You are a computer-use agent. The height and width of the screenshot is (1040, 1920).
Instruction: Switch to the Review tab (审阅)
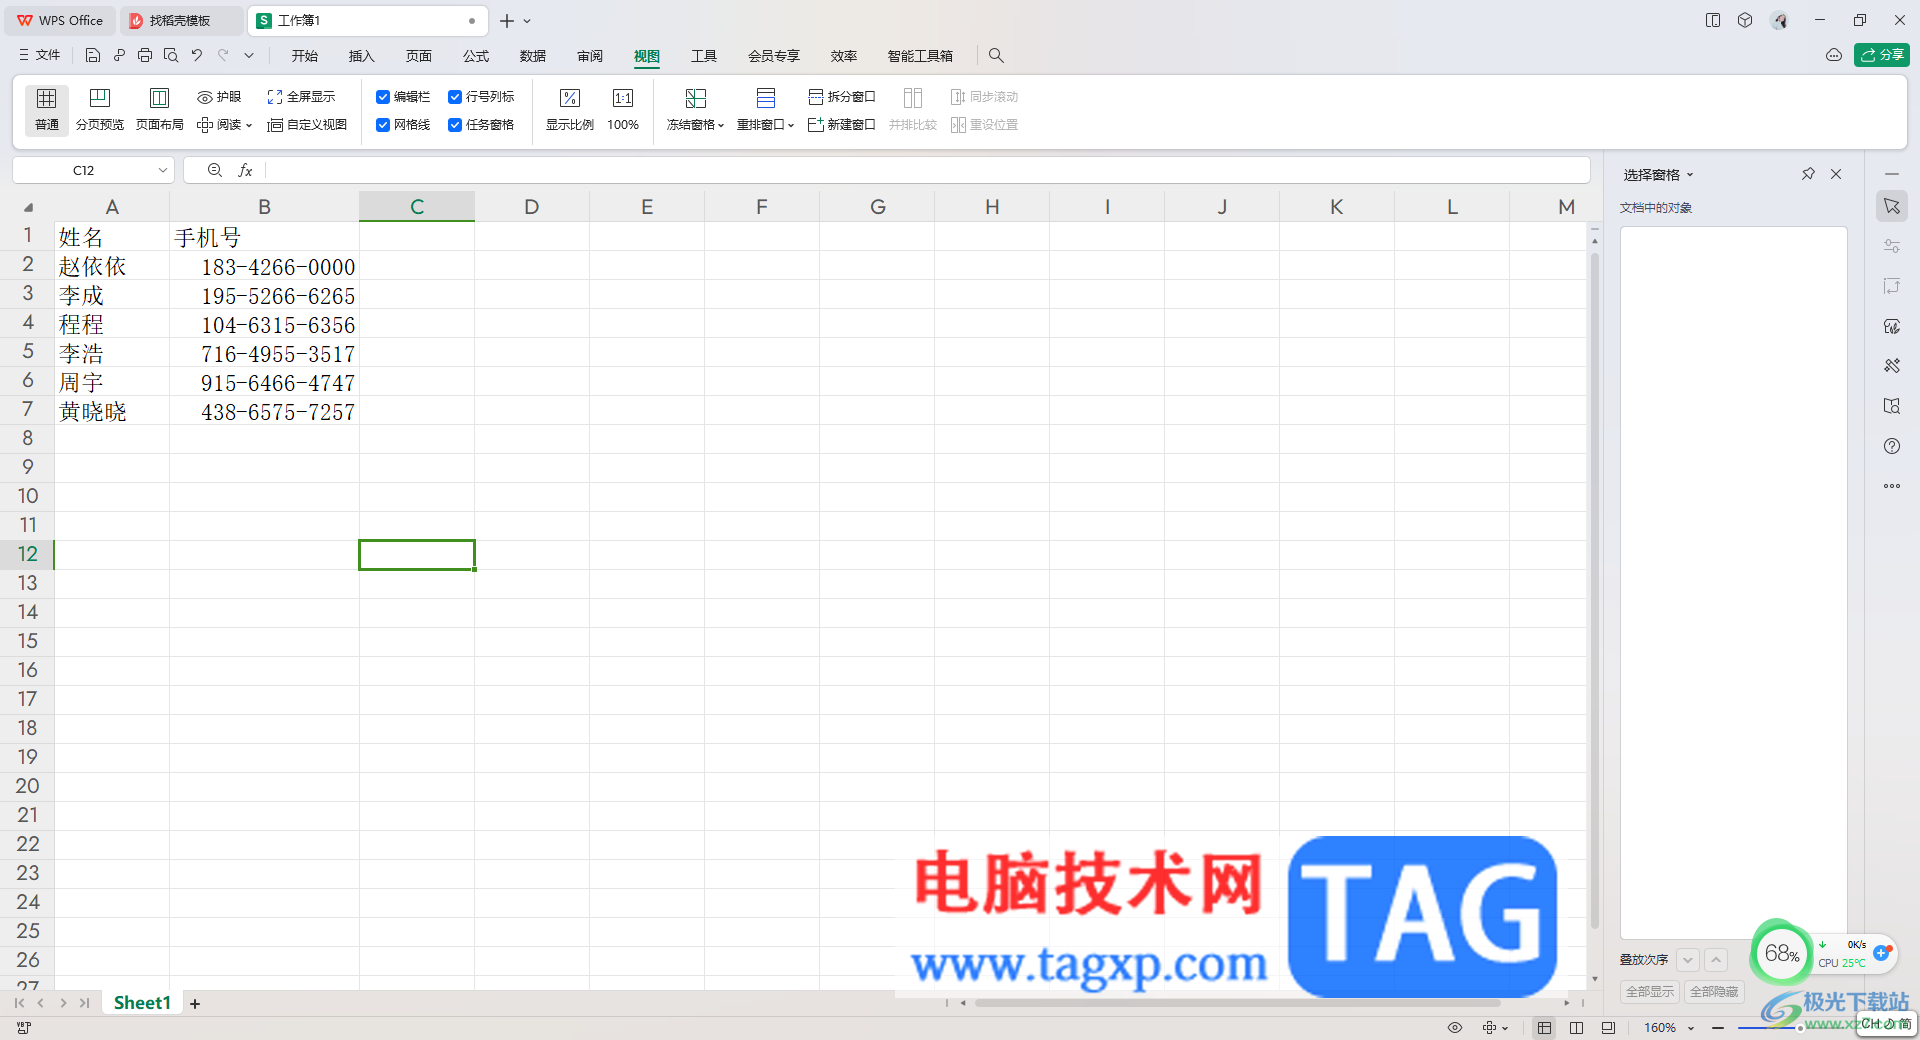pos(590,56)
